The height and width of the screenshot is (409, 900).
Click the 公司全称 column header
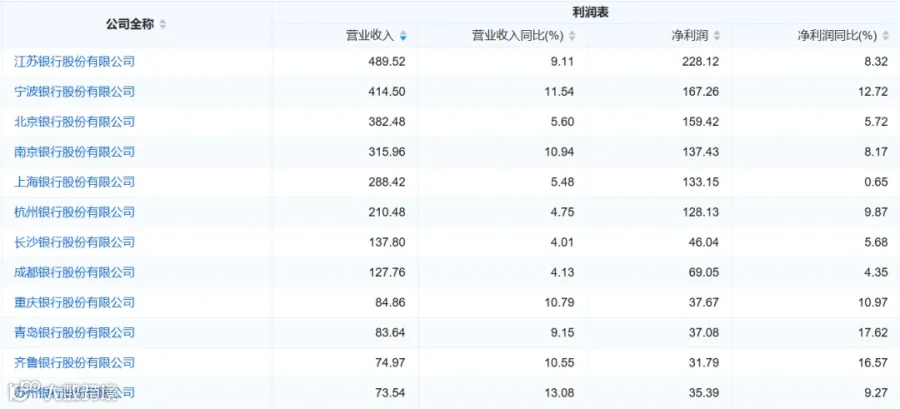click(130, 25)
